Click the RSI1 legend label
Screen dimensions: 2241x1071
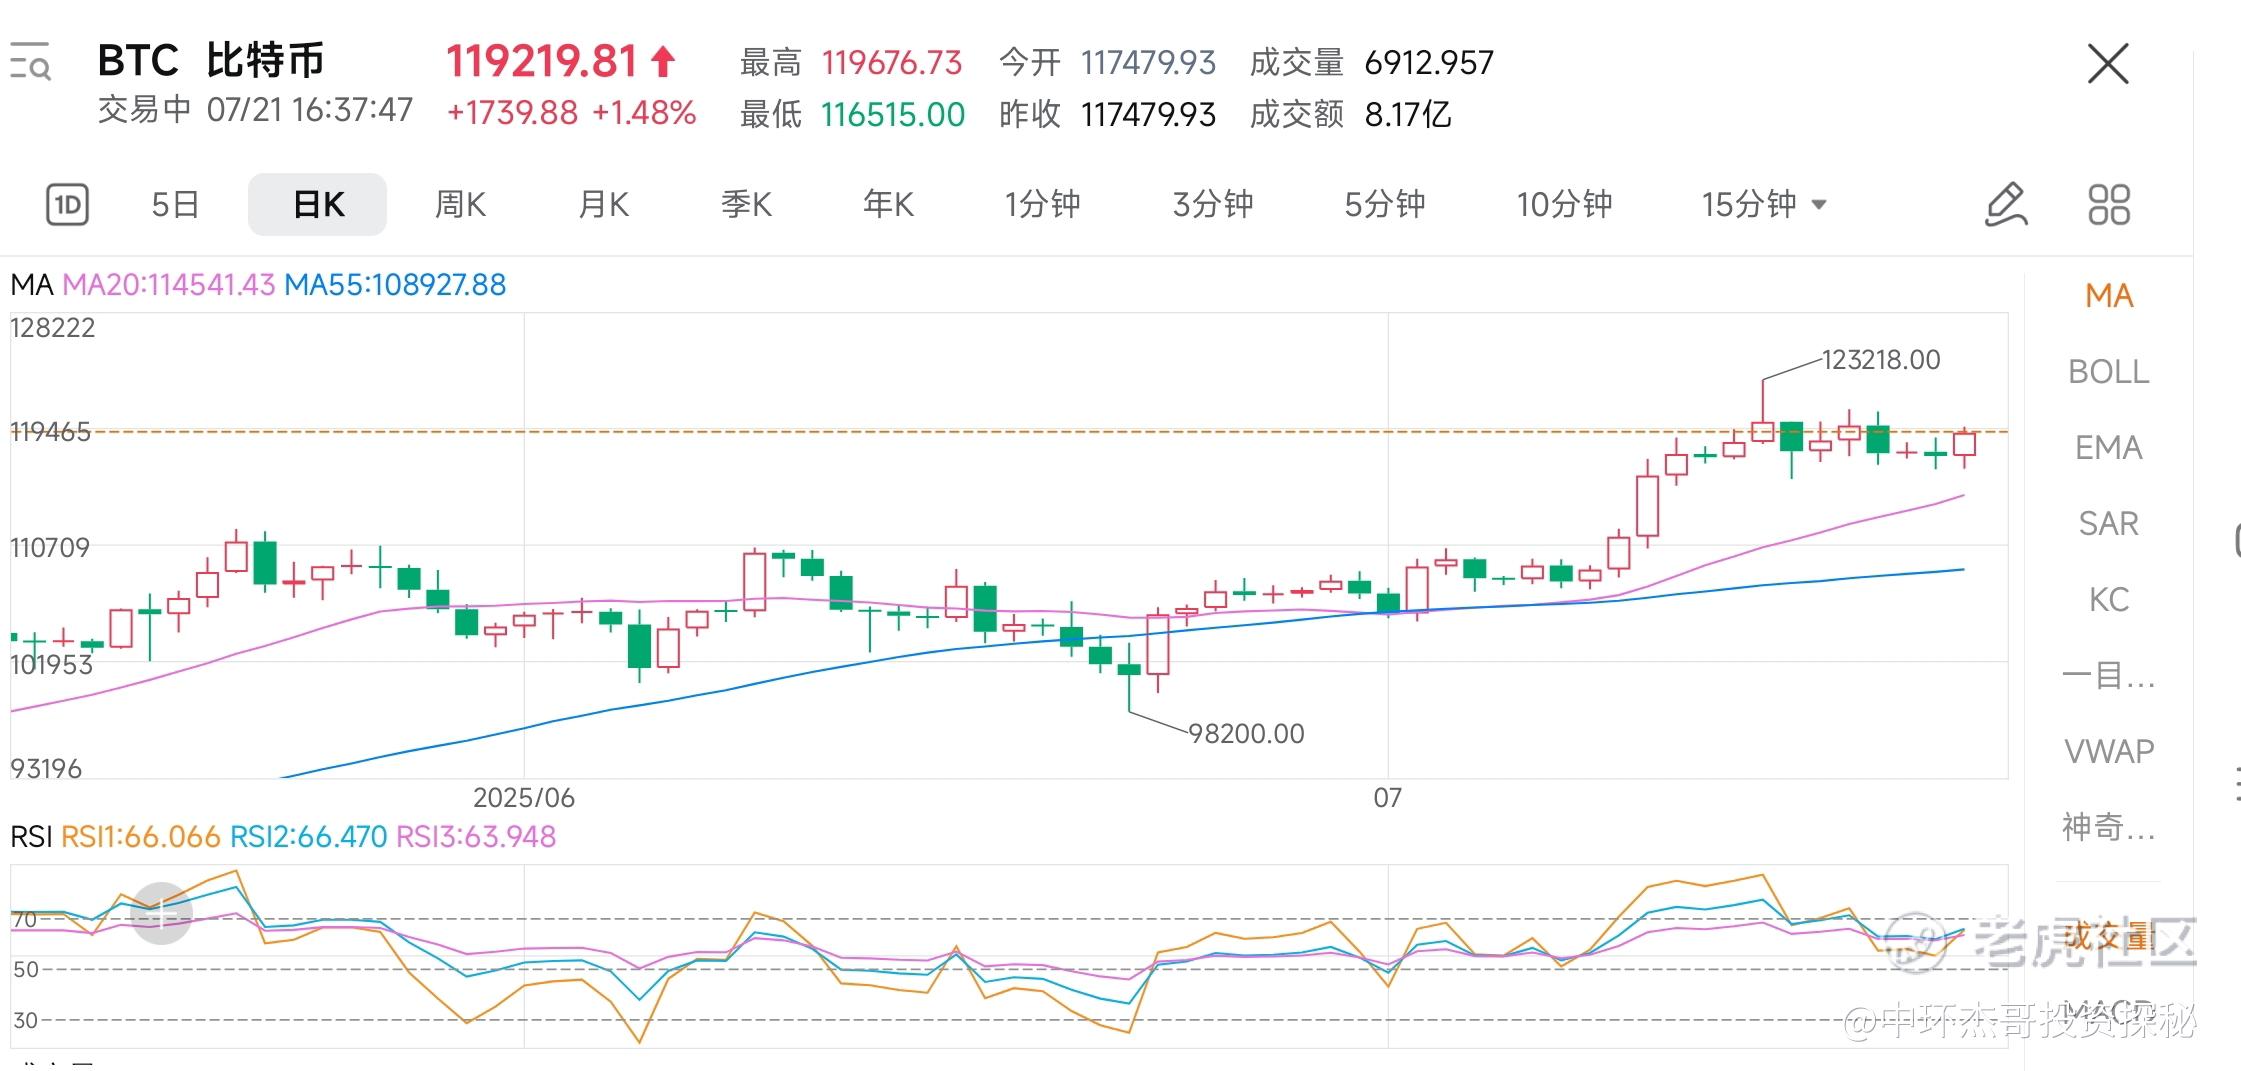(x=140, y=837)
